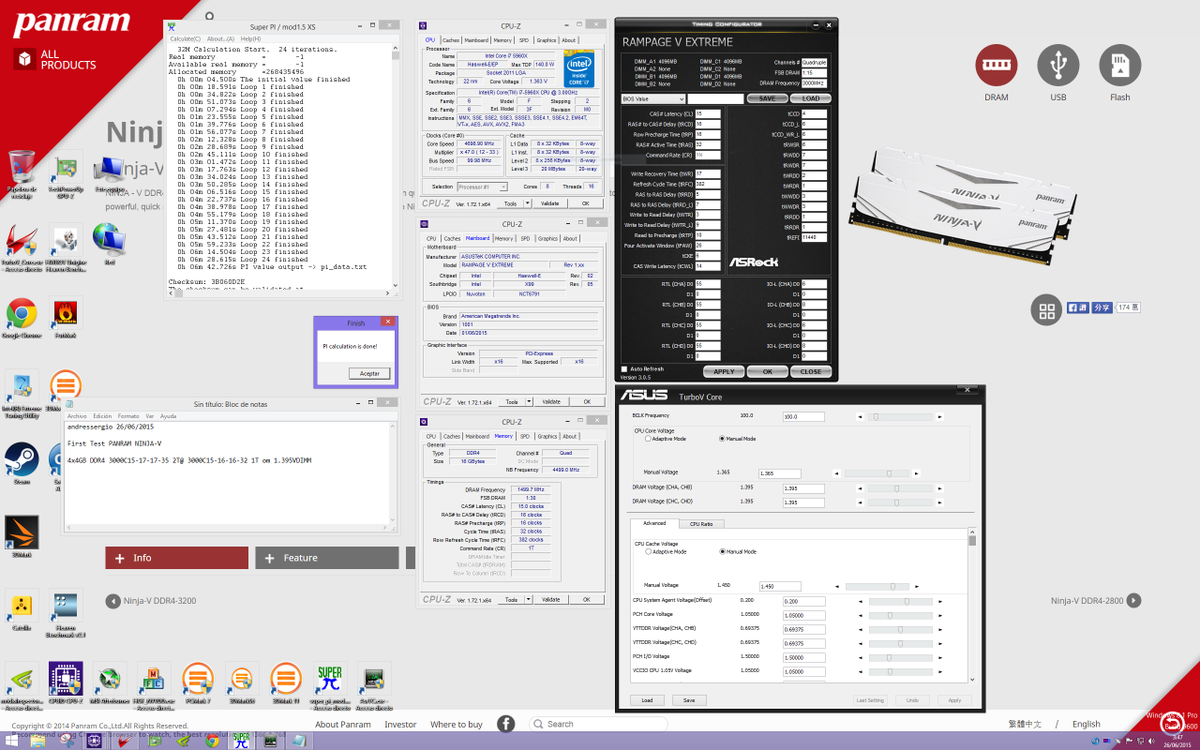1200x750 pixels.
Task: Switch to Caches tab in top CPU-Z window
Action: coord(451,40)
